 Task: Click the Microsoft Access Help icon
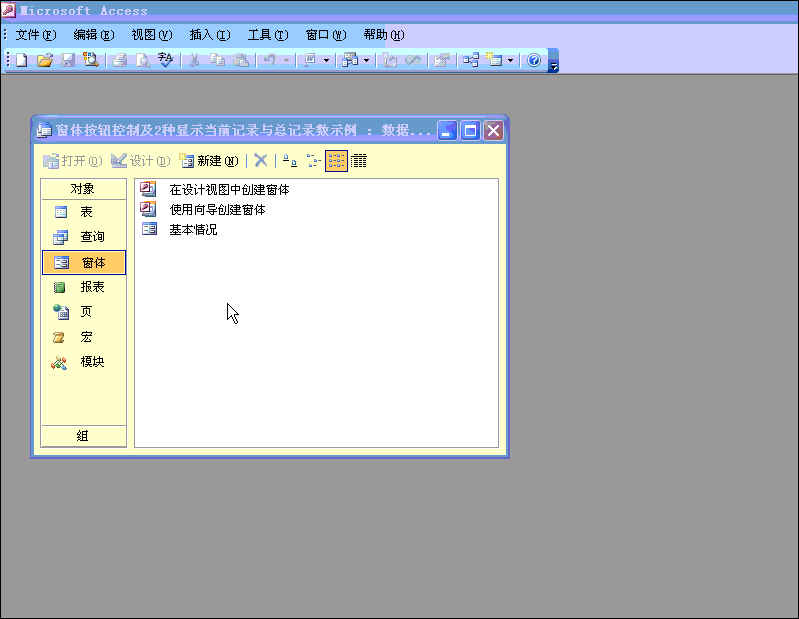click(x=534, y=60)
